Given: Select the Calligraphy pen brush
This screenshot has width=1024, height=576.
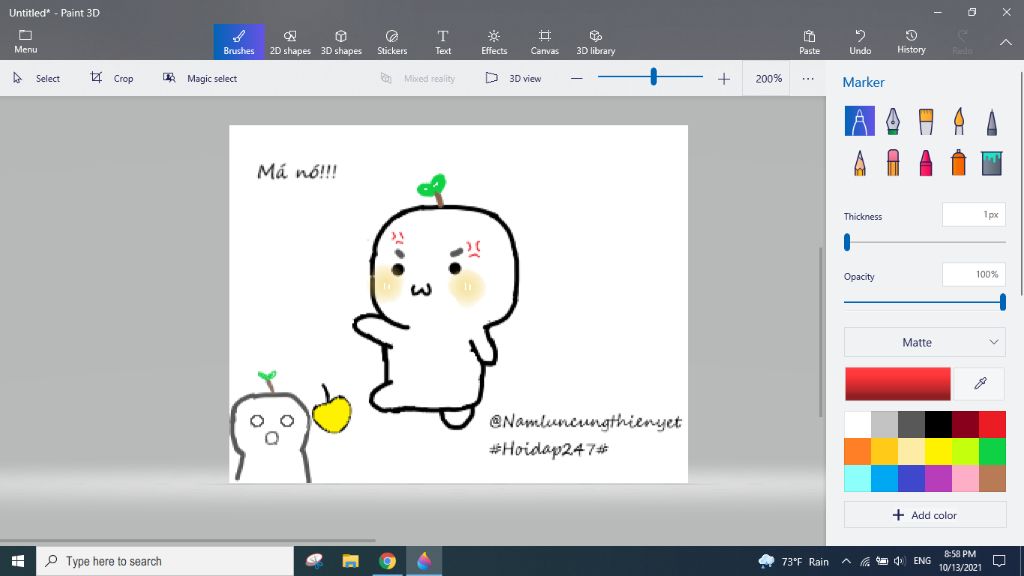Looking at the screenshot, I should pyautogui.click(x=892, y=122).
